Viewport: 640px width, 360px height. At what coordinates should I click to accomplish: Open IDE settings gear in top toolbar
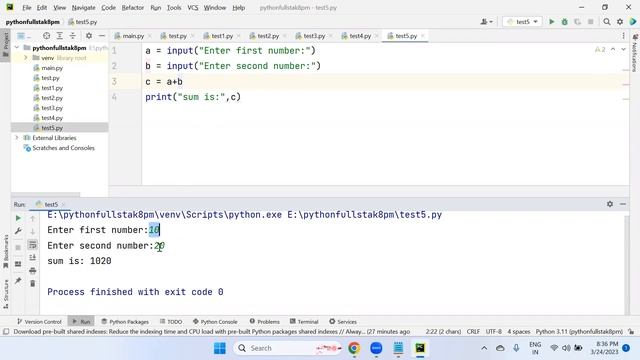(x=620, y=22)
